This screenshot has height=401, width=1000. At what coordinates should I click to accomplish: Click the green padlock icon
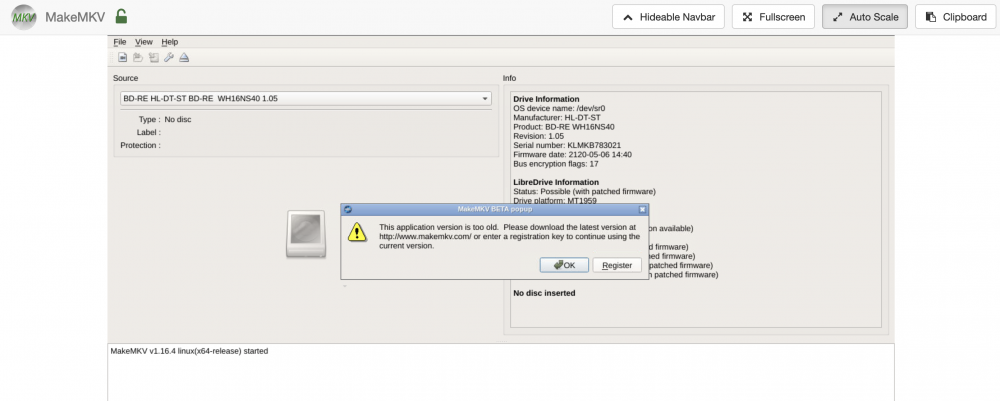(121, 17)
